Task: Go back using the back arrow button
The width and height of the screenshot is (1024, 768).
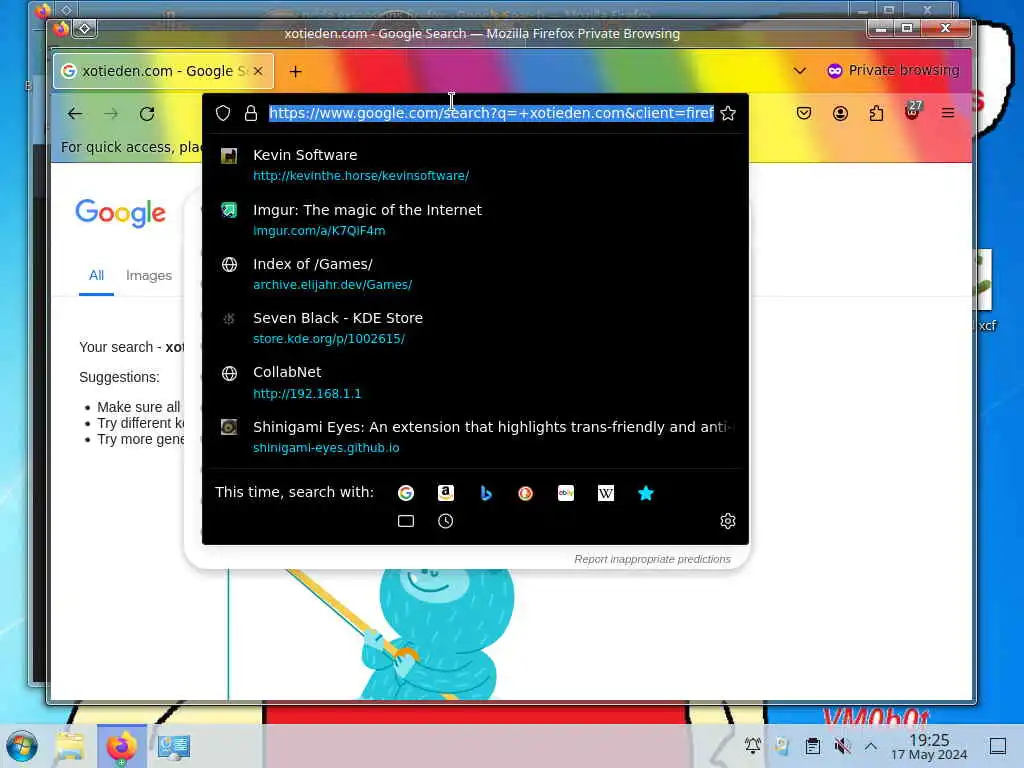Action: pos(75,114)
